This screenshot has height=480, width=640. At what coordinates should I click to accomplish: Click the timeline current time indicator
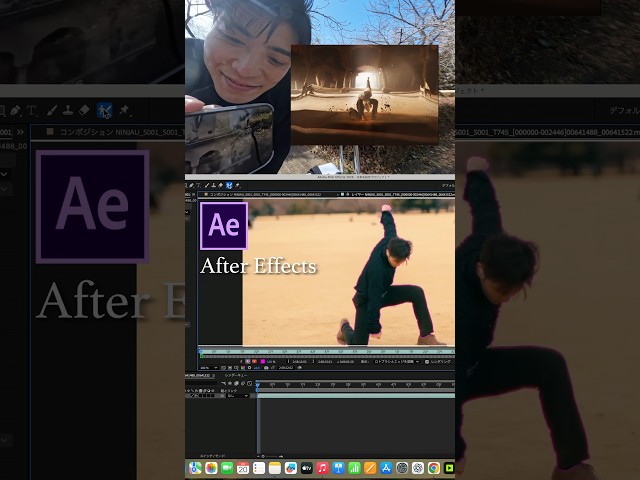click(258, 384)
